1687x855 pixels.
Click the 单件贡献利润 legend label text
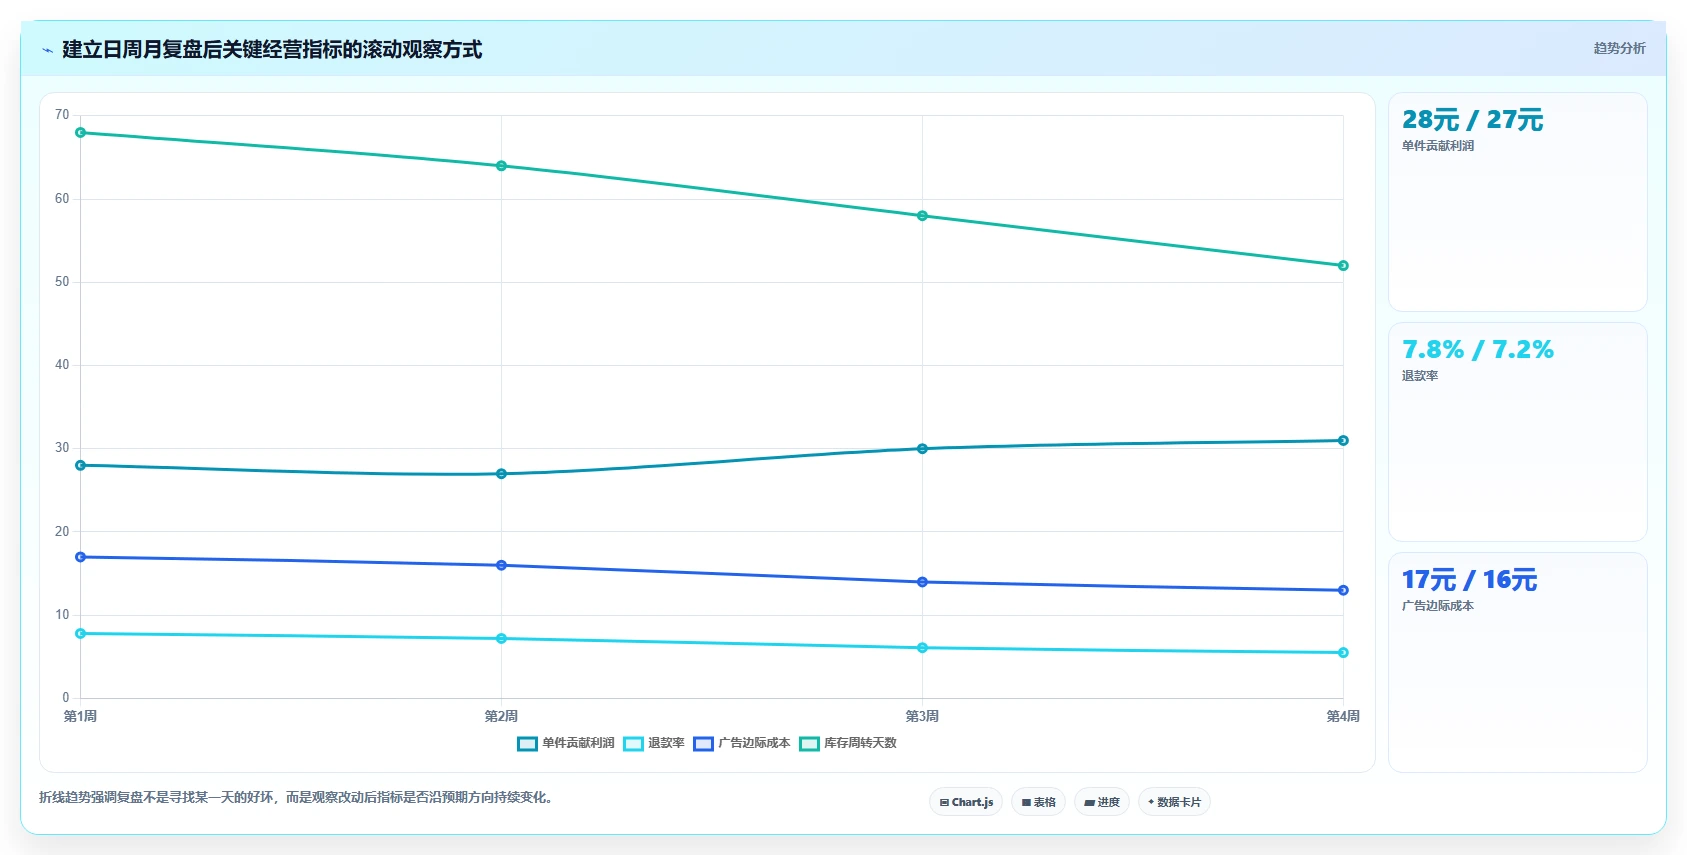(578, 743)
